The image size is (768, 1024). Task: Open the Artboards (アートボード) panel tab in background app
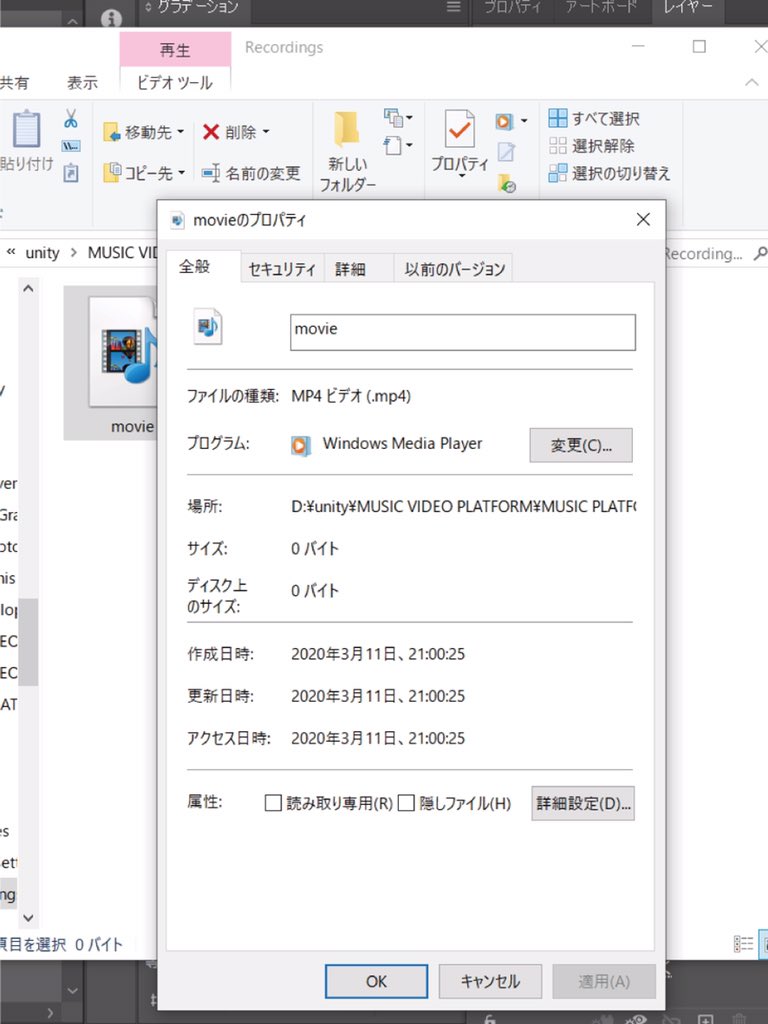click(601, 8)
